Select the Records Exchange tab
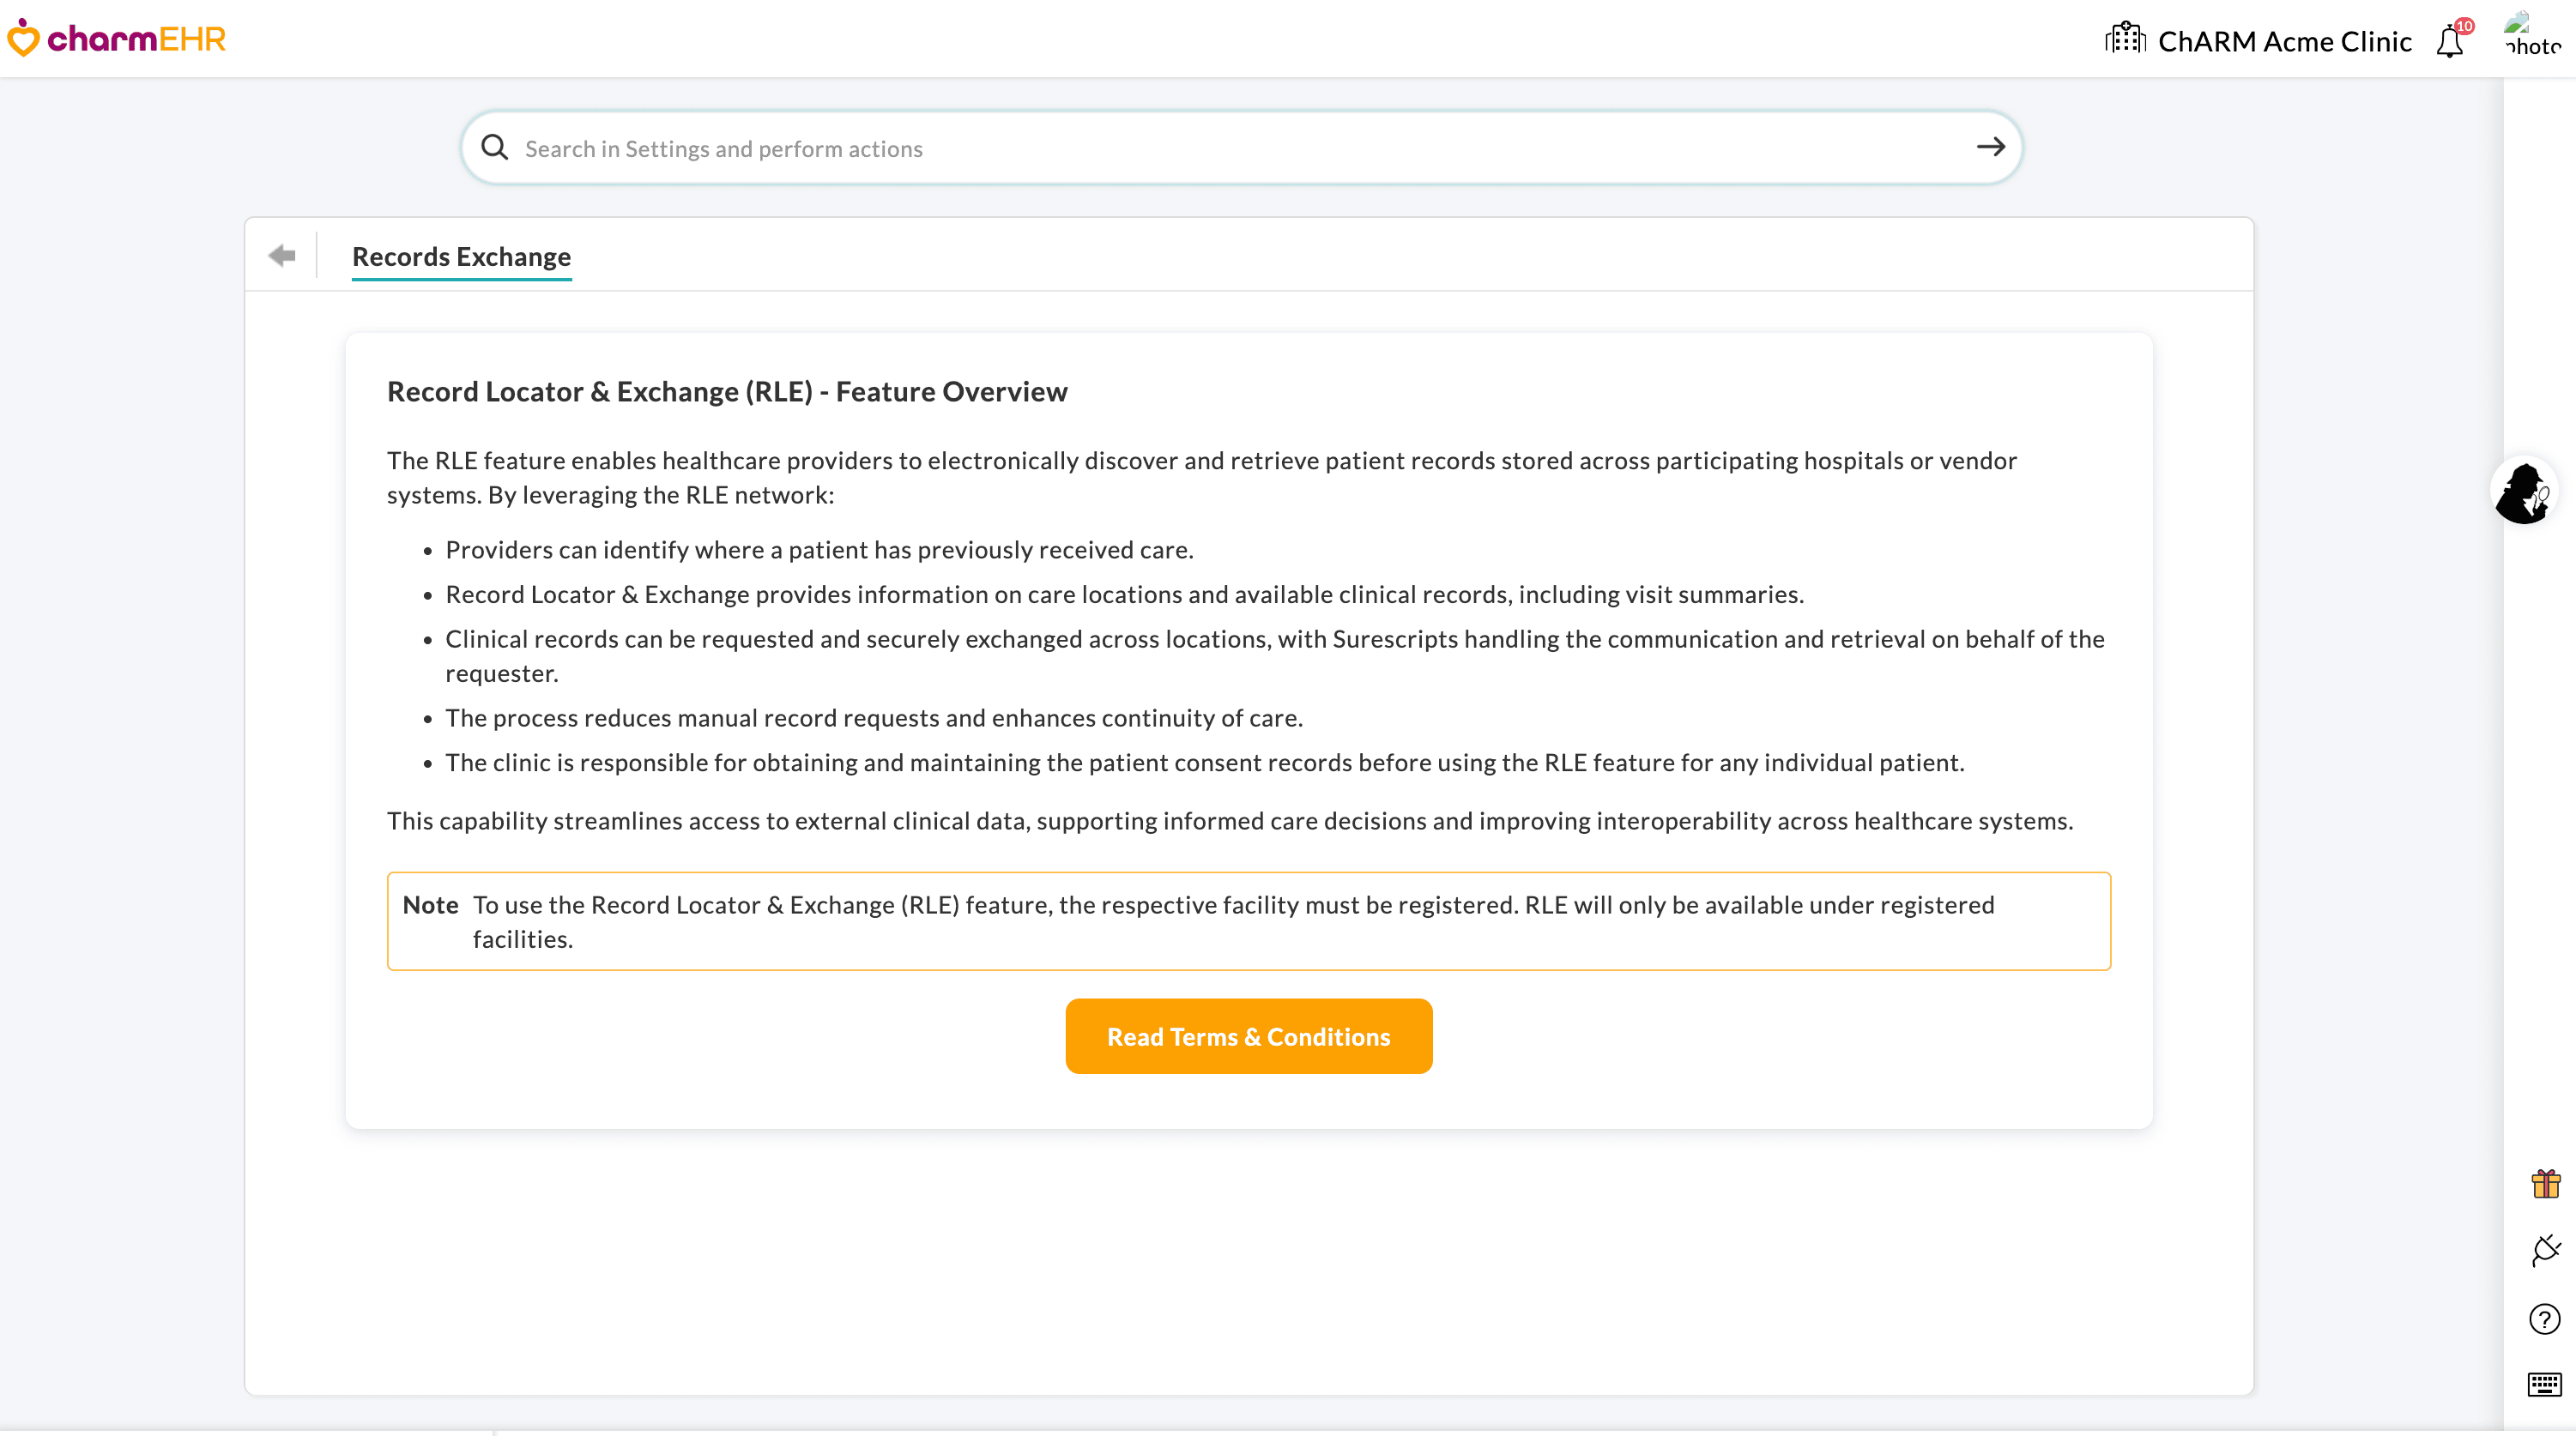This screenshot has height=1436, width=2576. click(x=461, y=257)
